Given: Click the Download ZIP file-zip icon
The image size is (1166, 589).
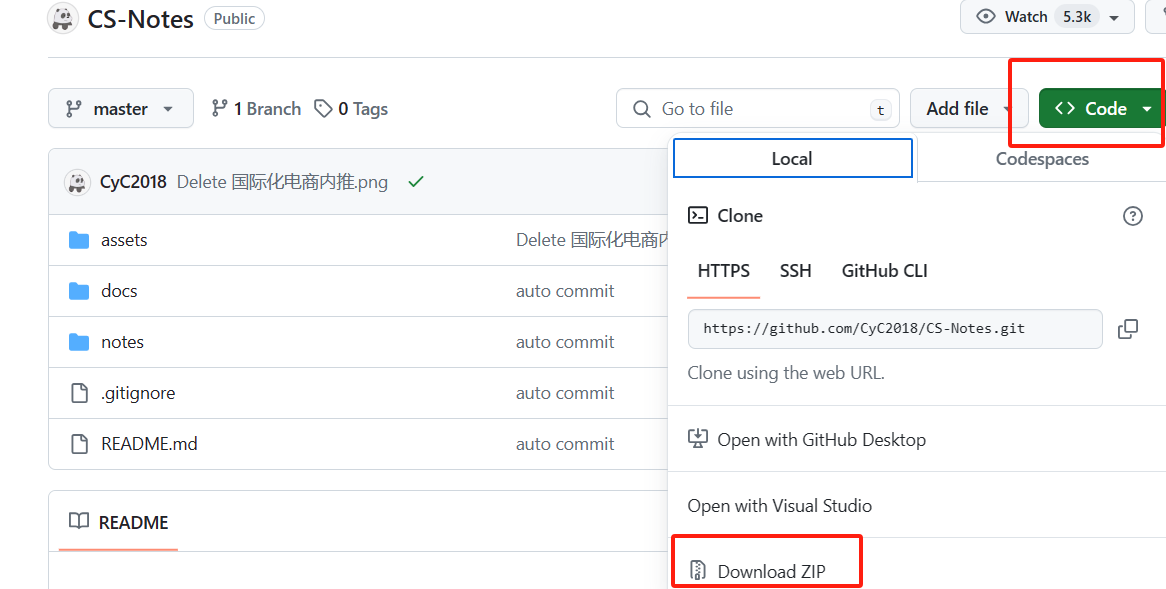Looking at the screenshot, I should pyautogui.click(x=698, y=570).
